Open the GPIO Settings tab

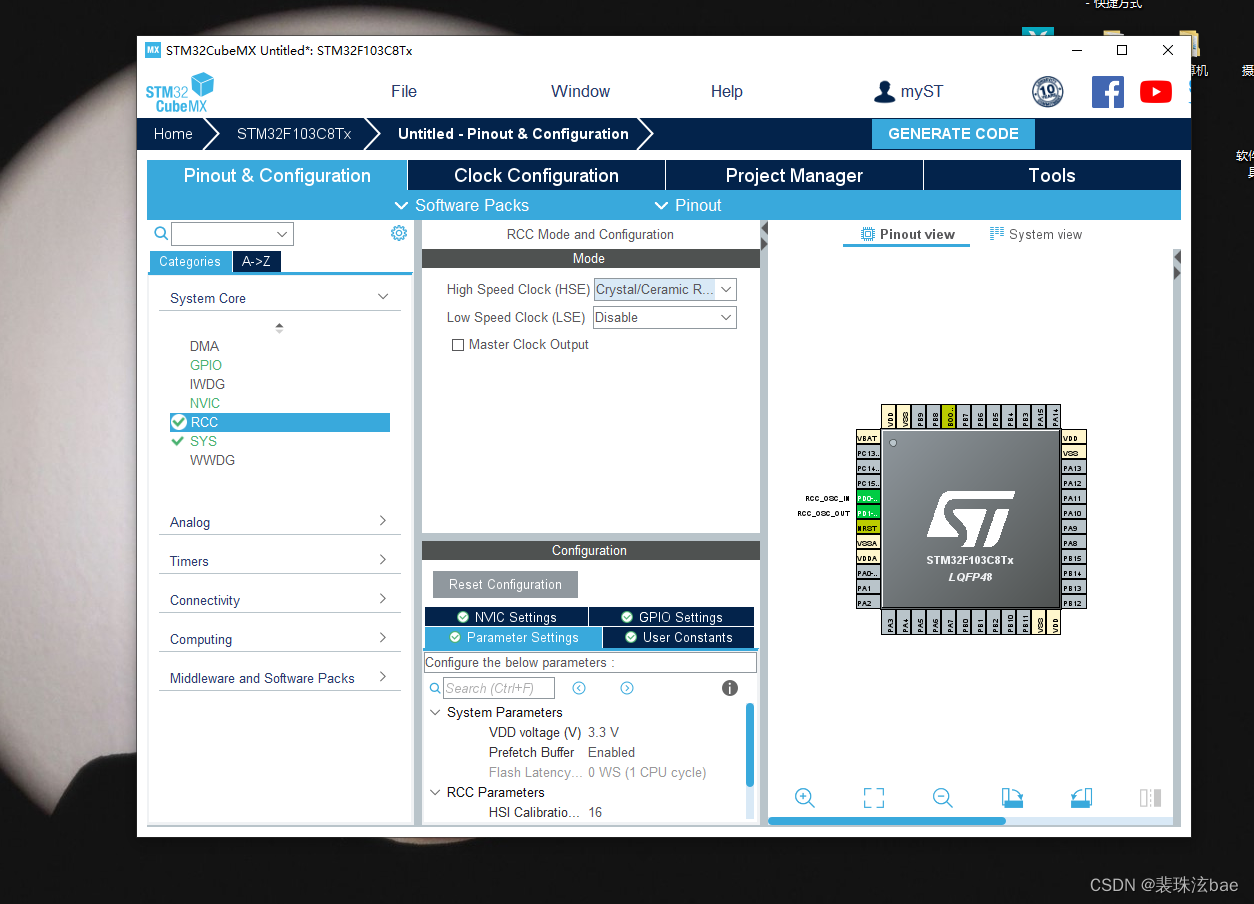coord(671,617)
